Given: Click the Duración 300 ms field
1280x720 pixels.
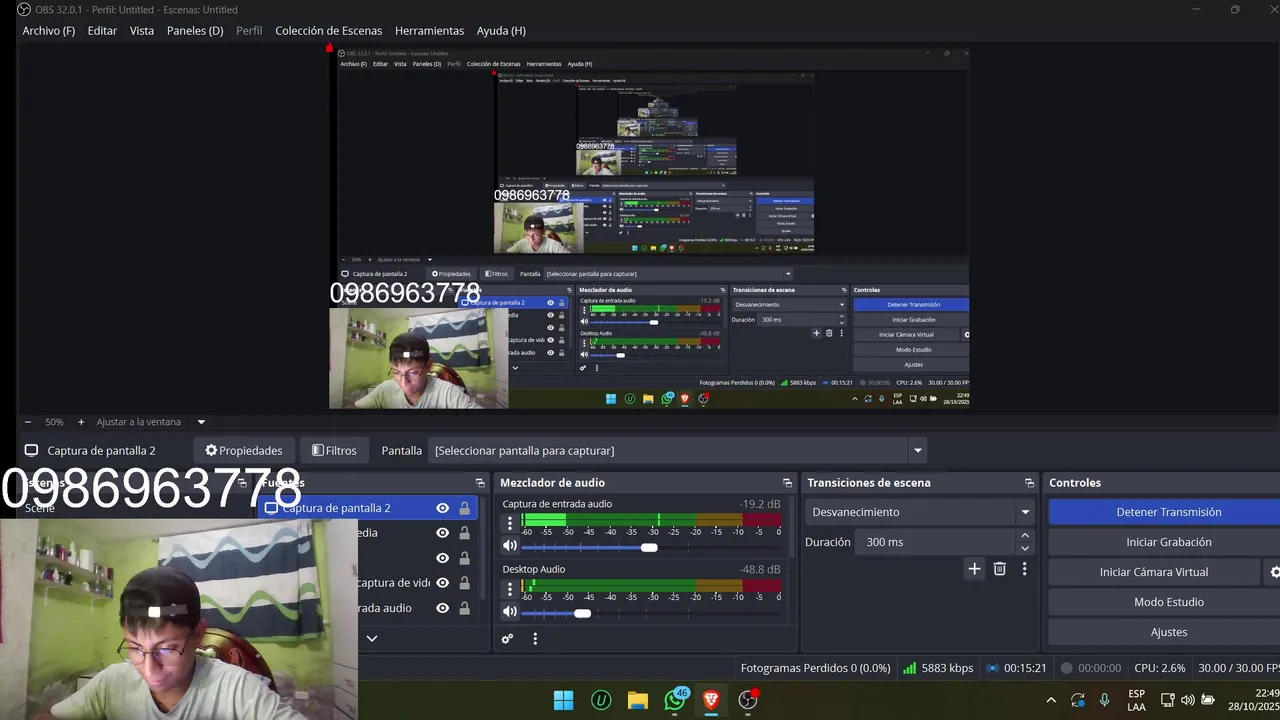Looking at the screenshot, I should tap(945, 542).
